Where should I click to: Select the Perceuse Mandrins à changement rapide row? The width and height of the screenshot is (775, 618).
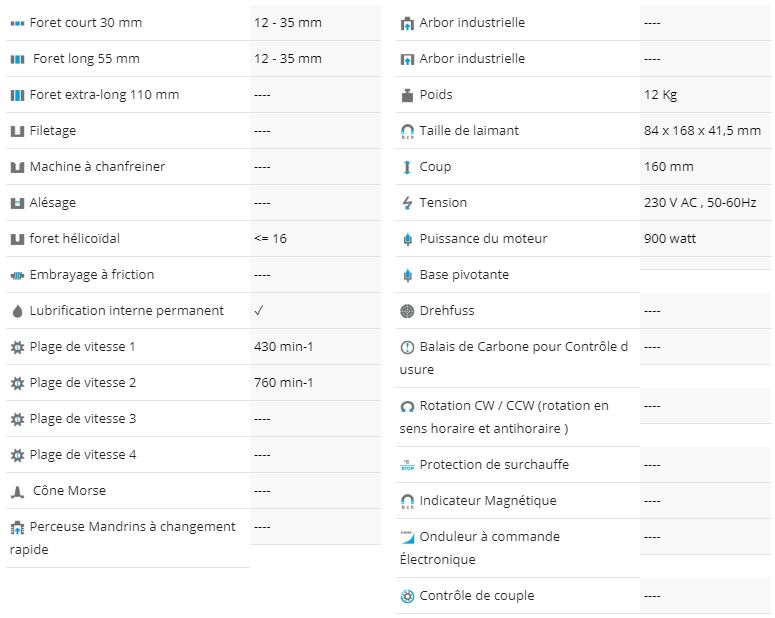[193, 538]
